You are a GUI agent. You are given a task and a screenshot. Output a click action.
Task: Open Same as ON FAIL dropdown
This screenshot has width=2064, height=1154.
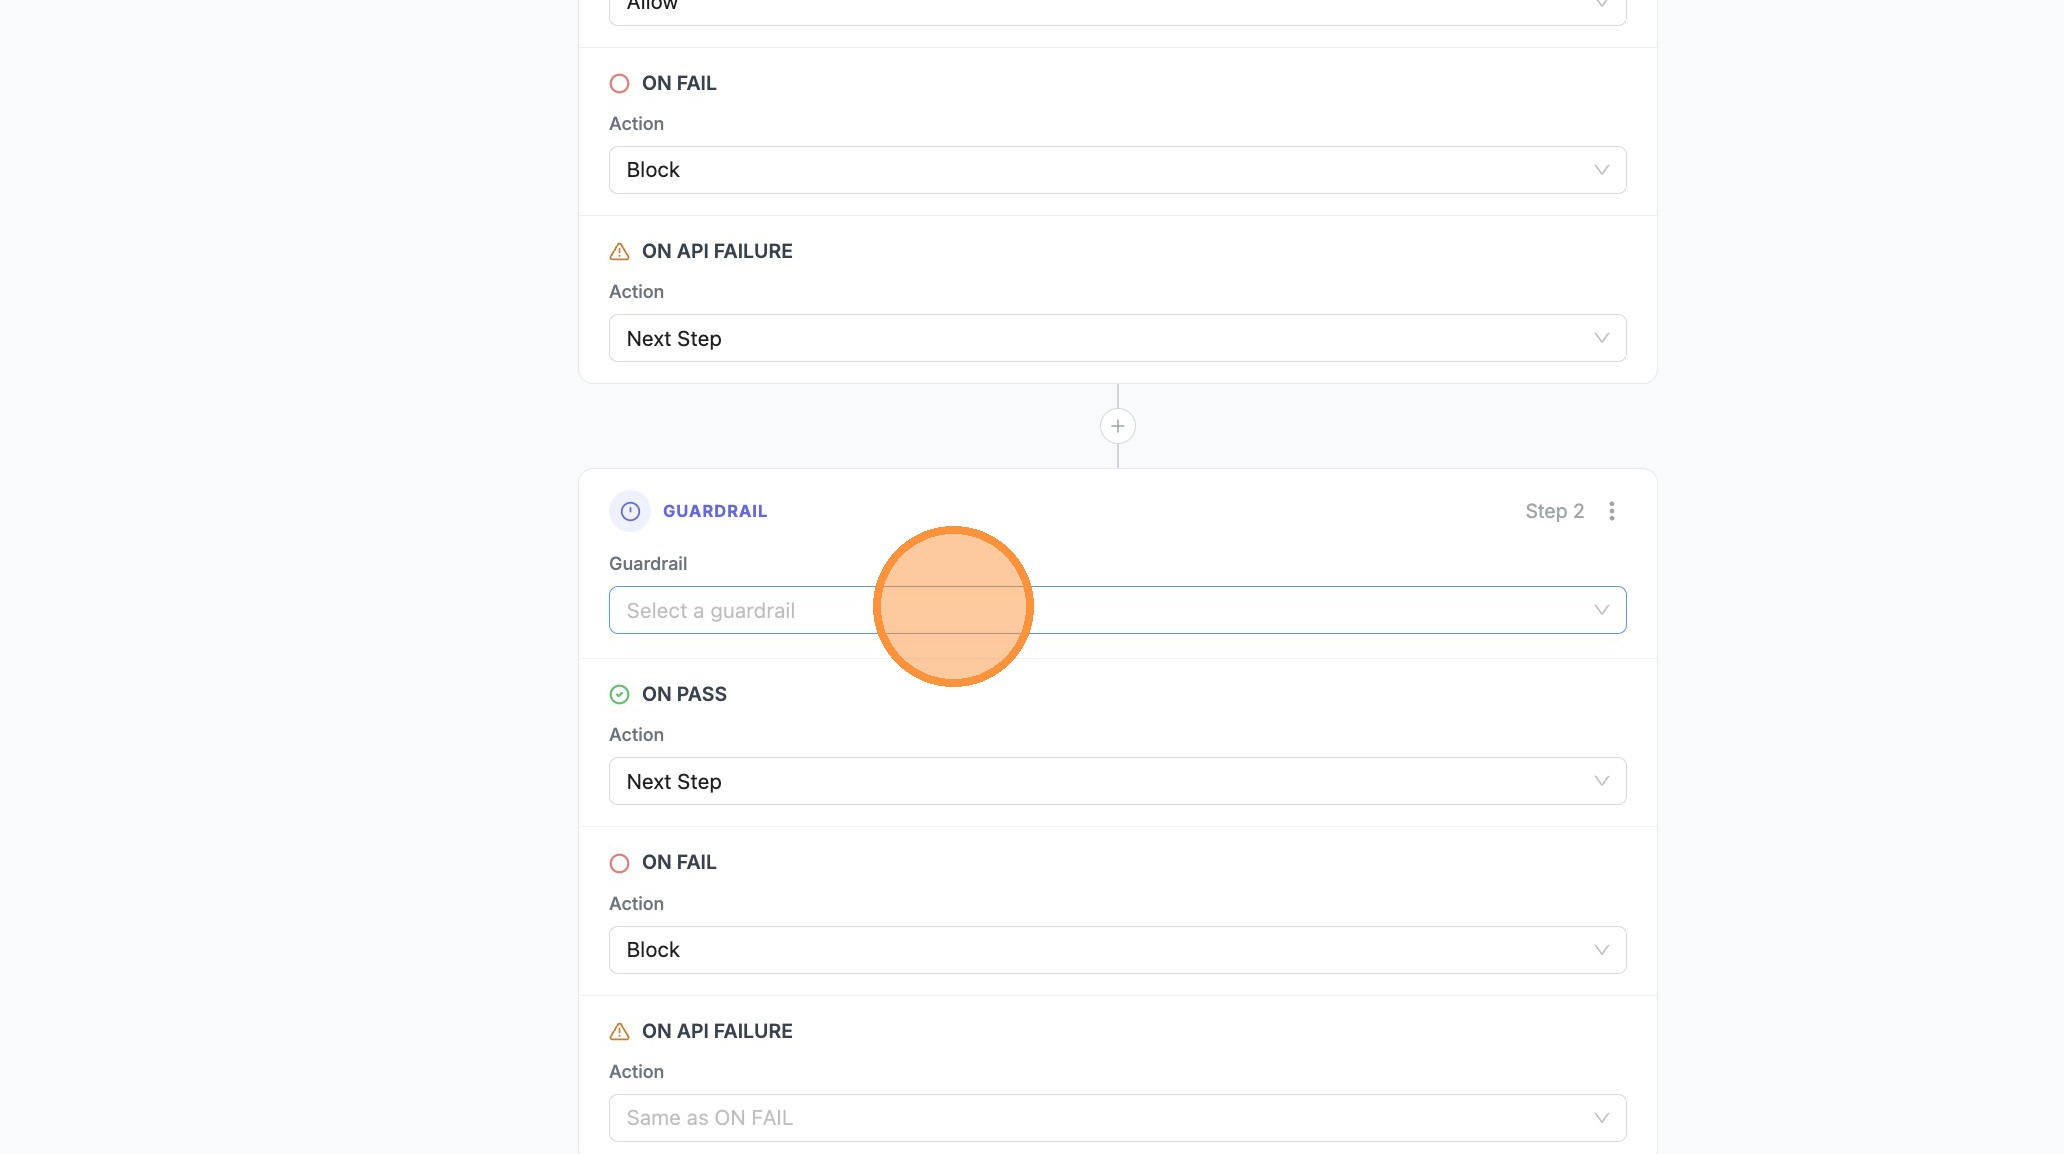[1117, 1118]
